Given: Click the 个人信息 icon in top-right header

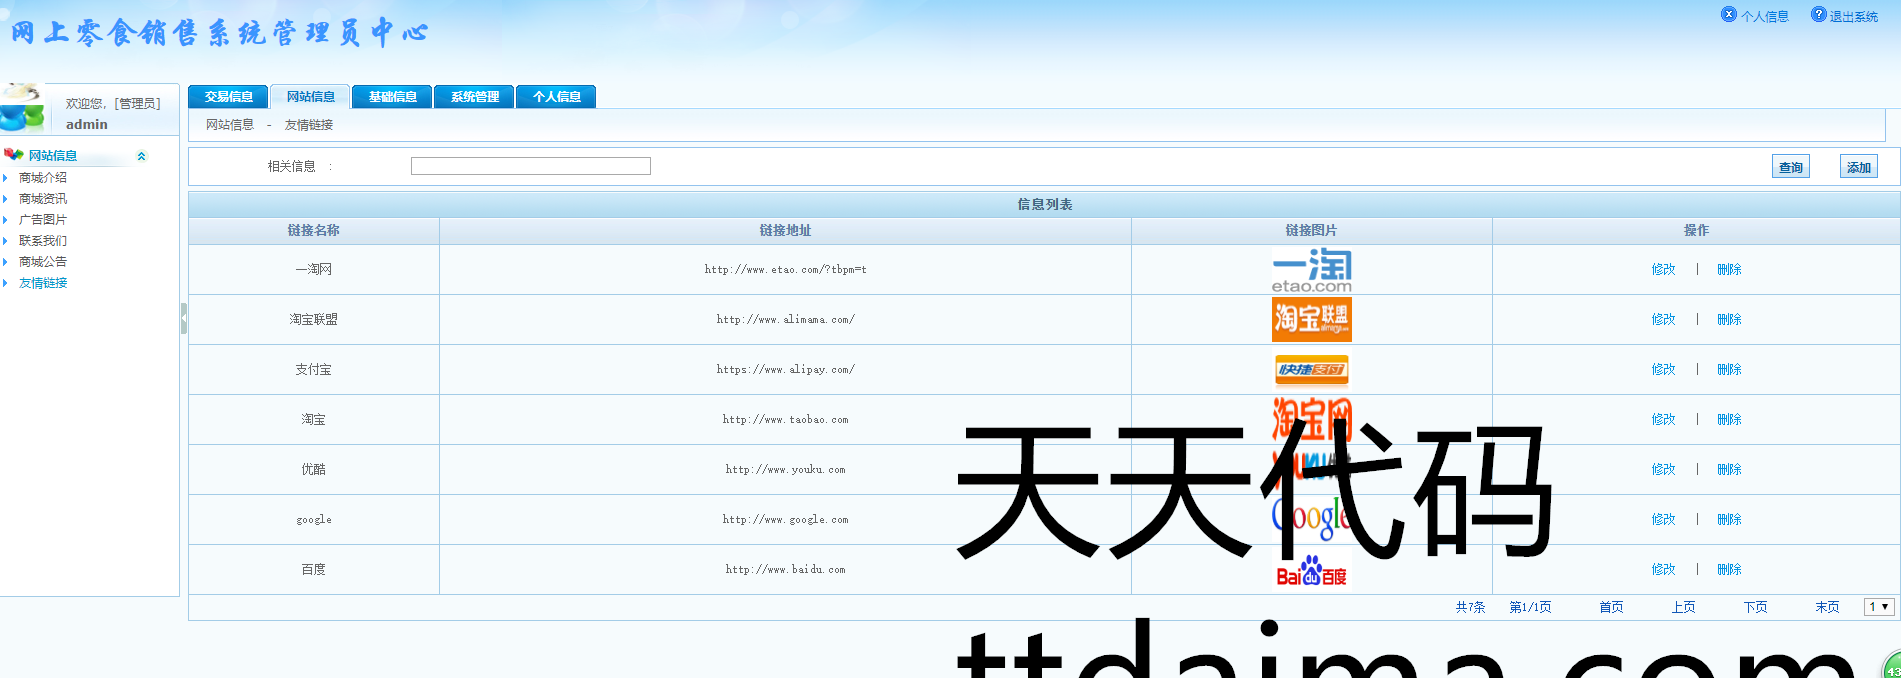Looking at the screenshot, I should click(x=1728, y=14).
